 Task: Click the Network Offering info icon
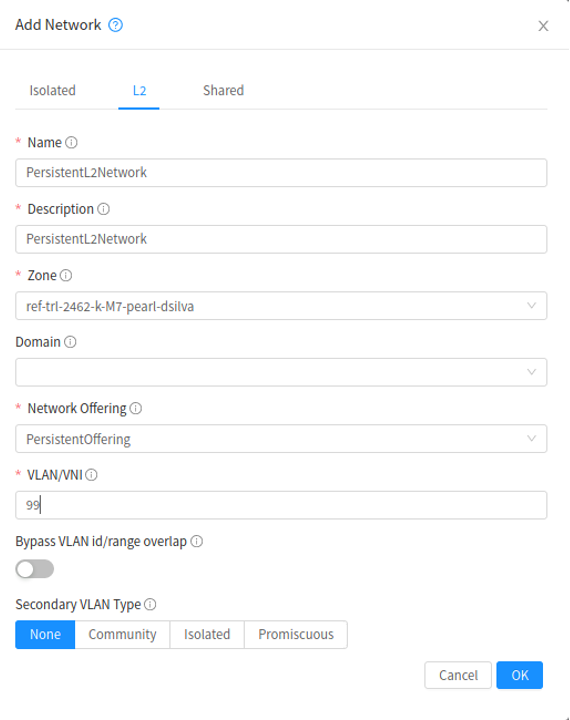(x=136, y=408)
